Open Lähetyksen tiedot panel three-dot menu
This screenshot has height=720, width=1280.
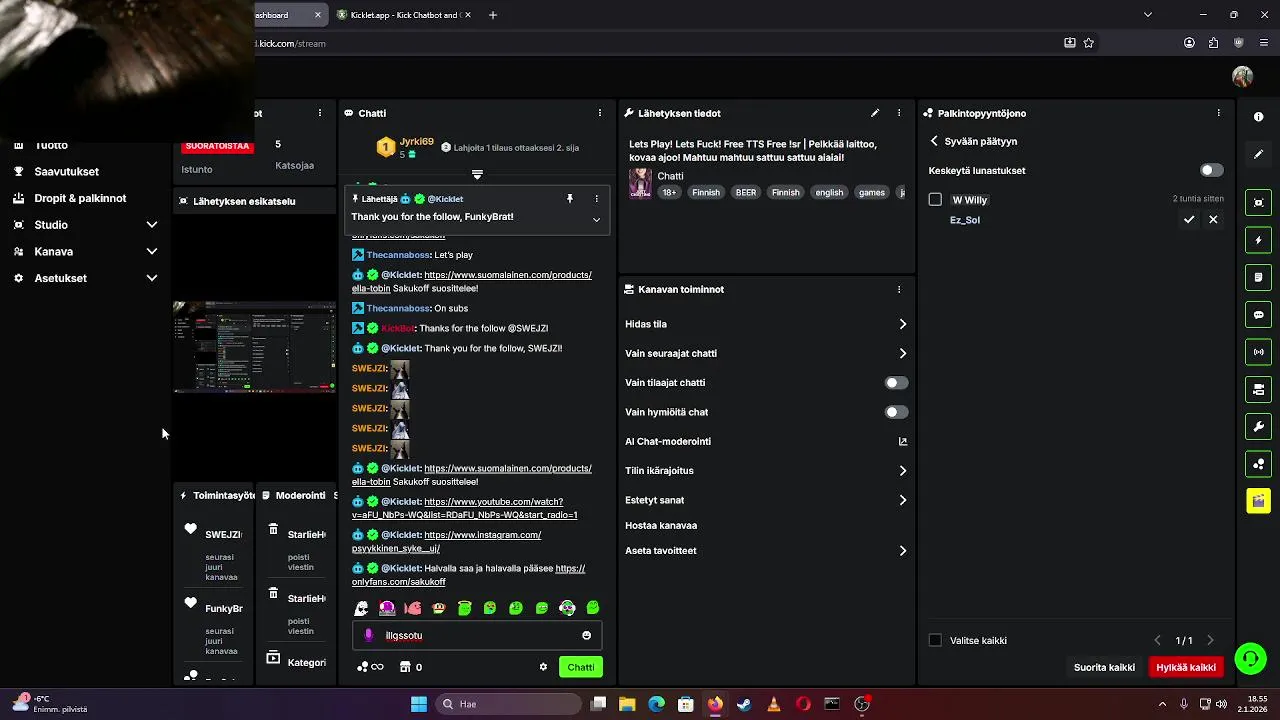click(899, 113)
